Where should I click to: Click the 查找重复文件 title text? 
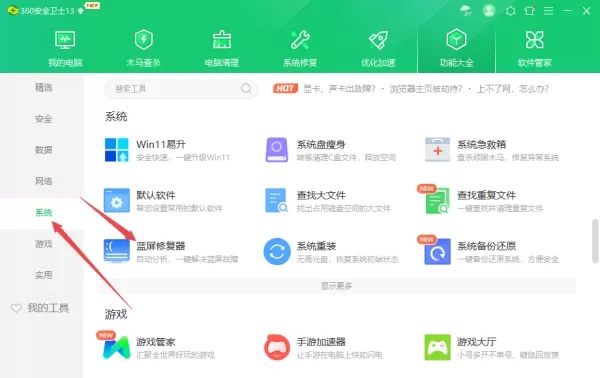[486, 195]
